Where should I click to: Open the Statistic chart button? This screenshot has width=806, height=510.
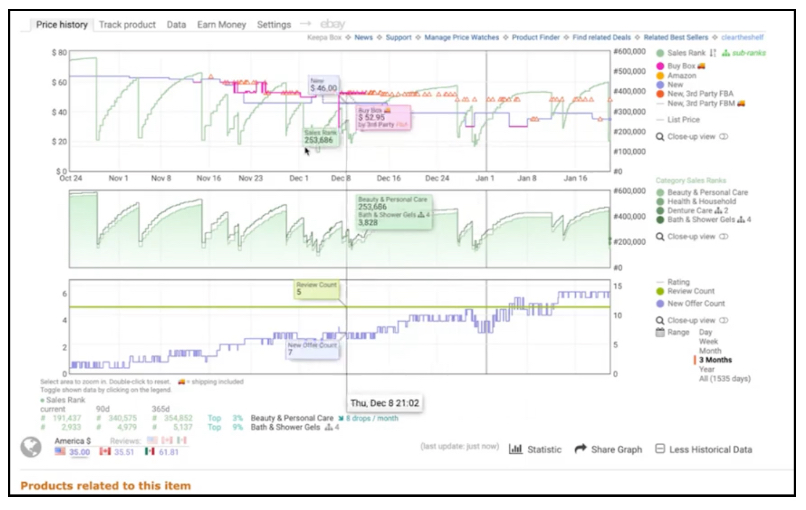[535, 449]
